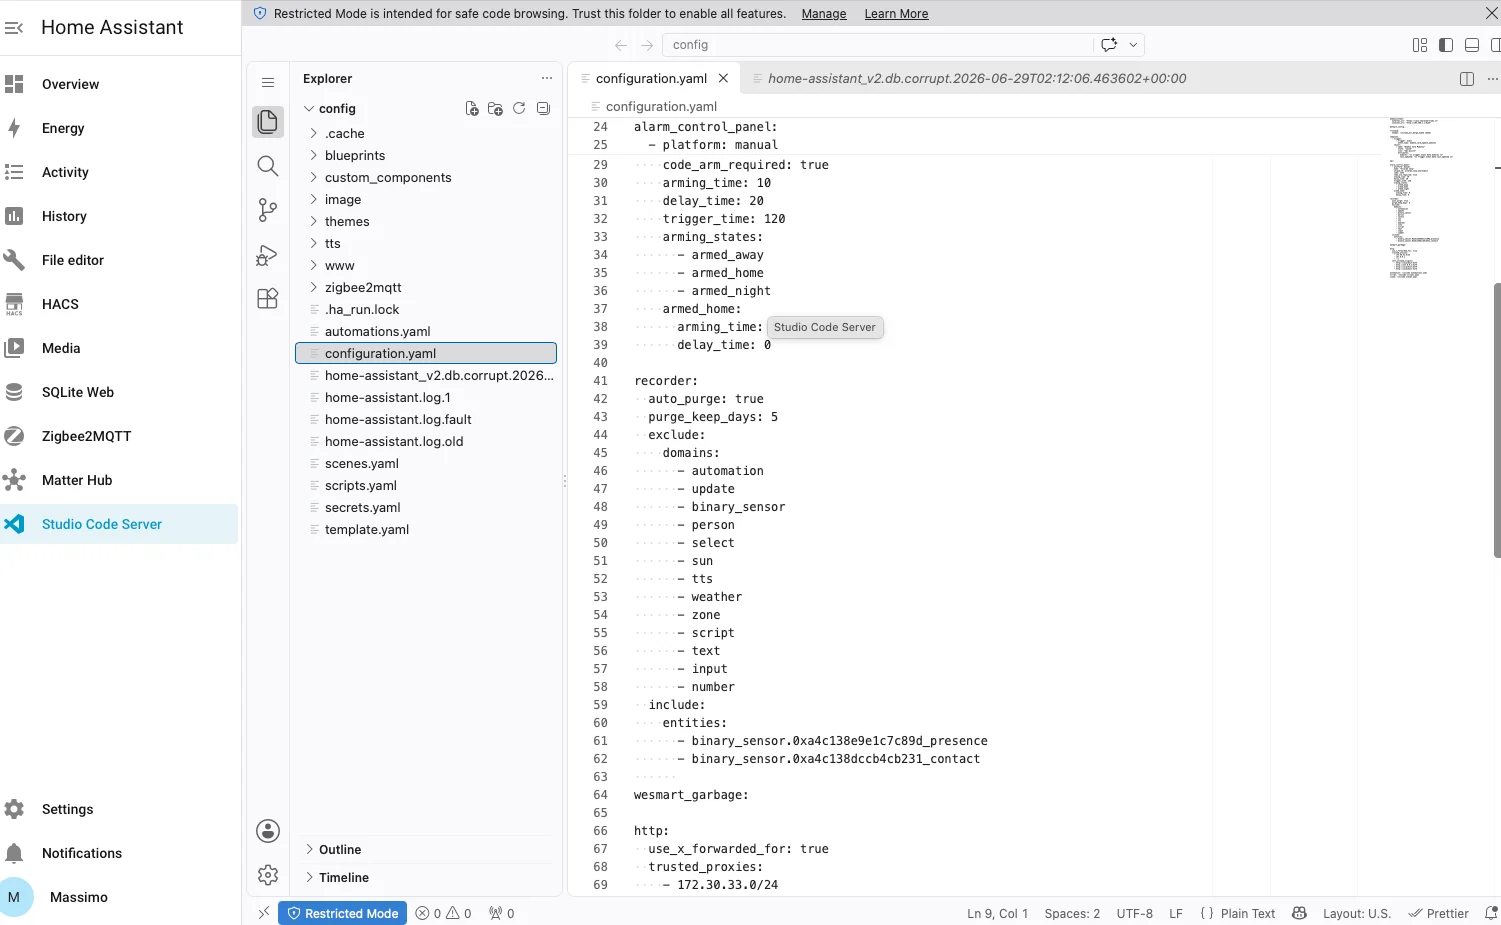Expand the zigbee2mqtt folder
This screenshot has width=1501, height=925.
point(426,288)
